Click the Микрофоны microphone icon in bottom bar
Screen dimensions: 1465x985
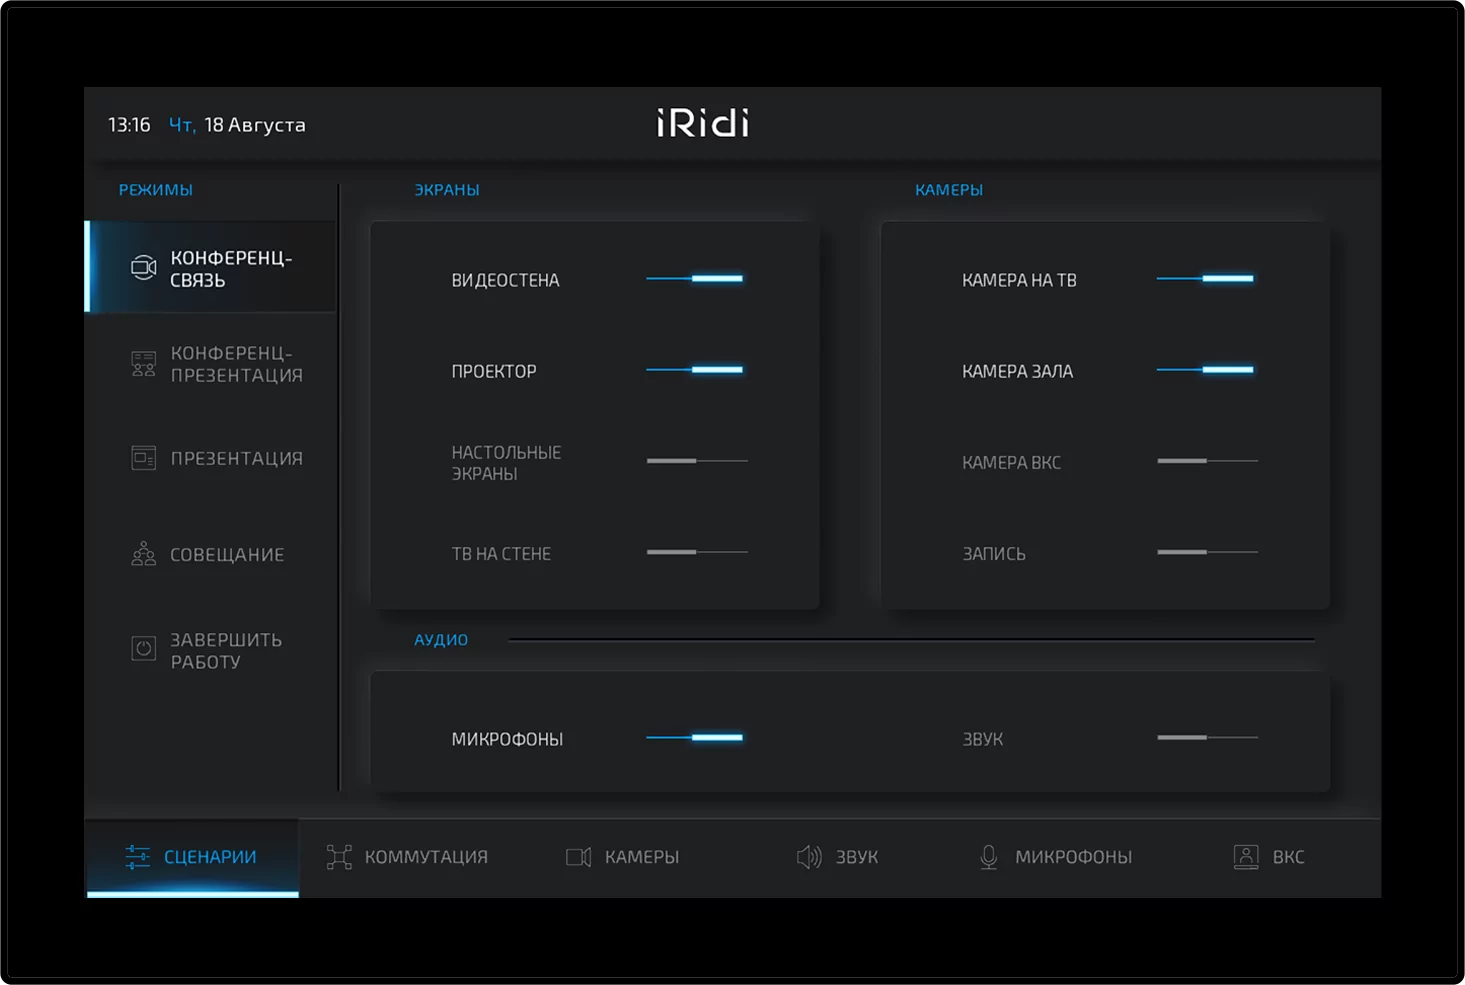[989, 857]
